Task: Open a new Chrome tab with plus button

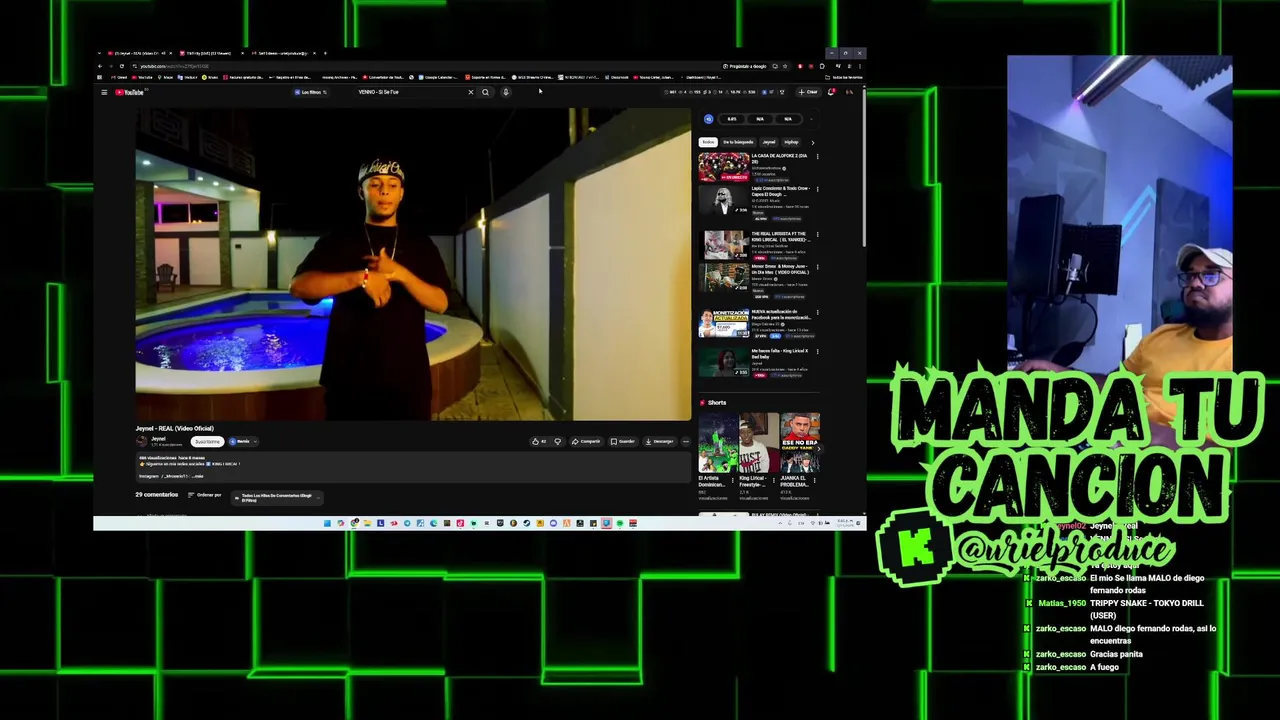Action: [325, 53]
